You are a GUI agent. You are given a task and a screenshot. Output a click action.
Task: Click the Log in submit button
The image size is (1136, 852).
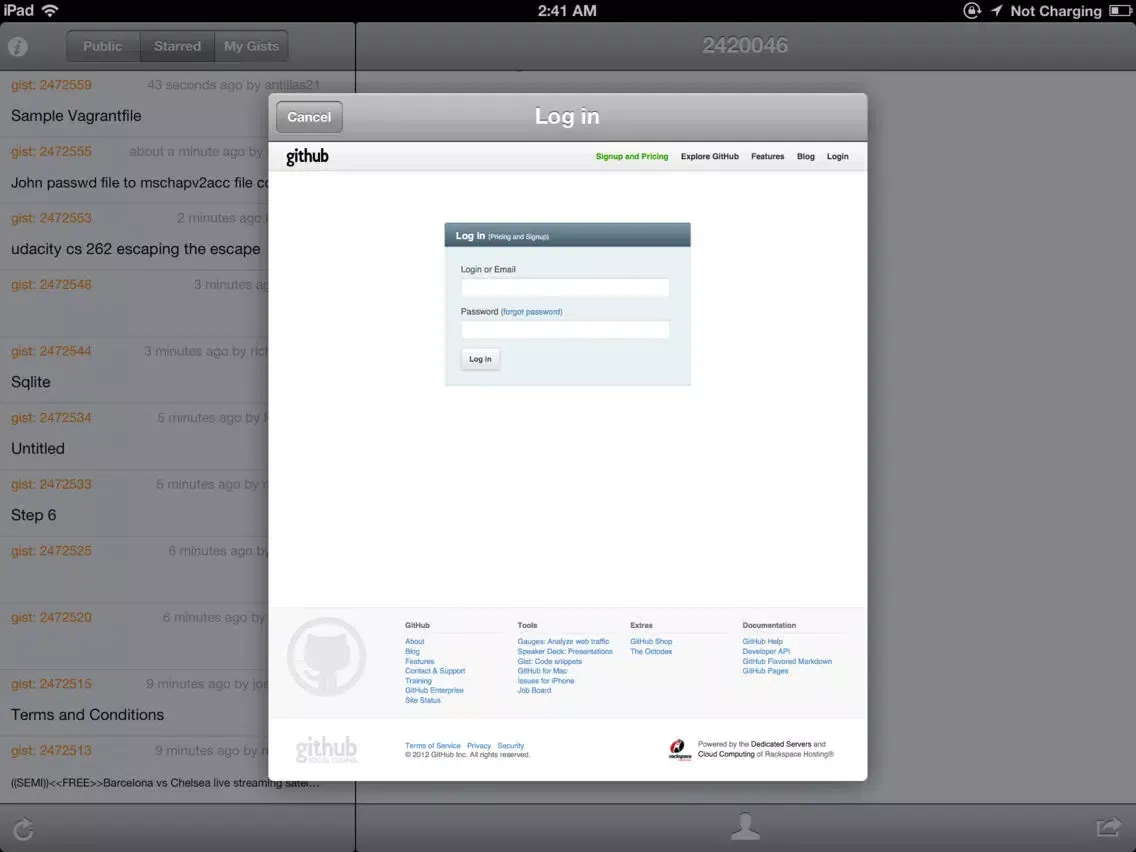(480, 359)
